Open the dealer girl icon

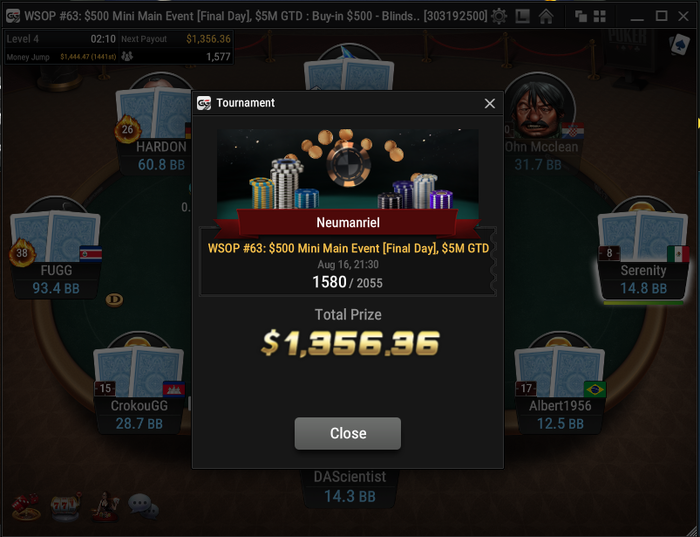tap(105, 507)
